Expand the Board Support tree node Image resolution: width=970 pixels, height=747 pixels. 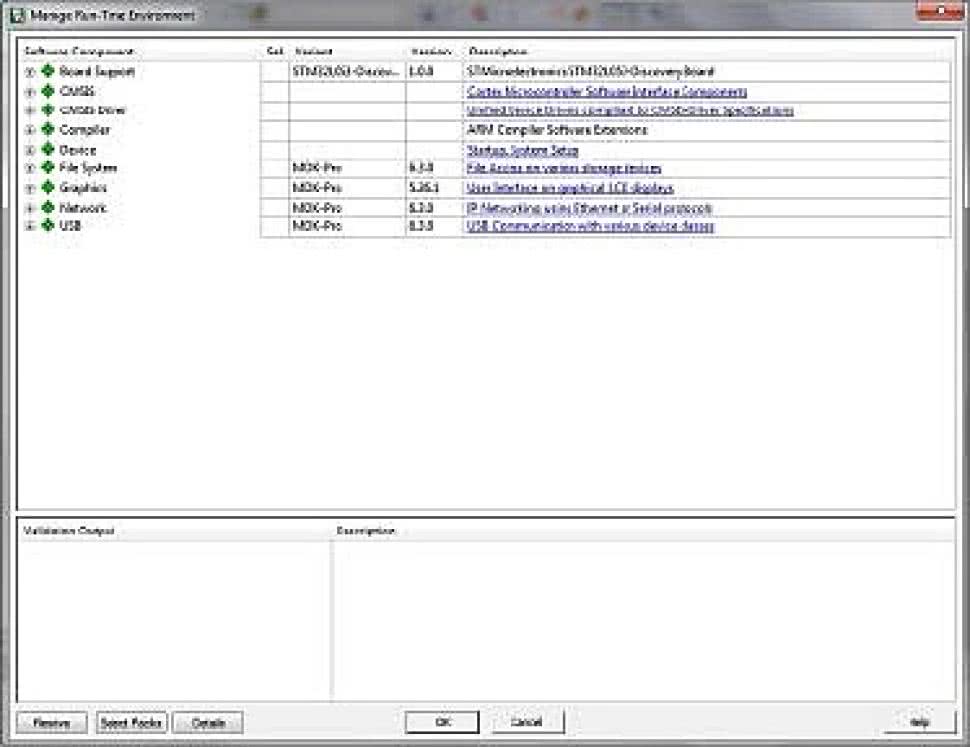point(30,72)
